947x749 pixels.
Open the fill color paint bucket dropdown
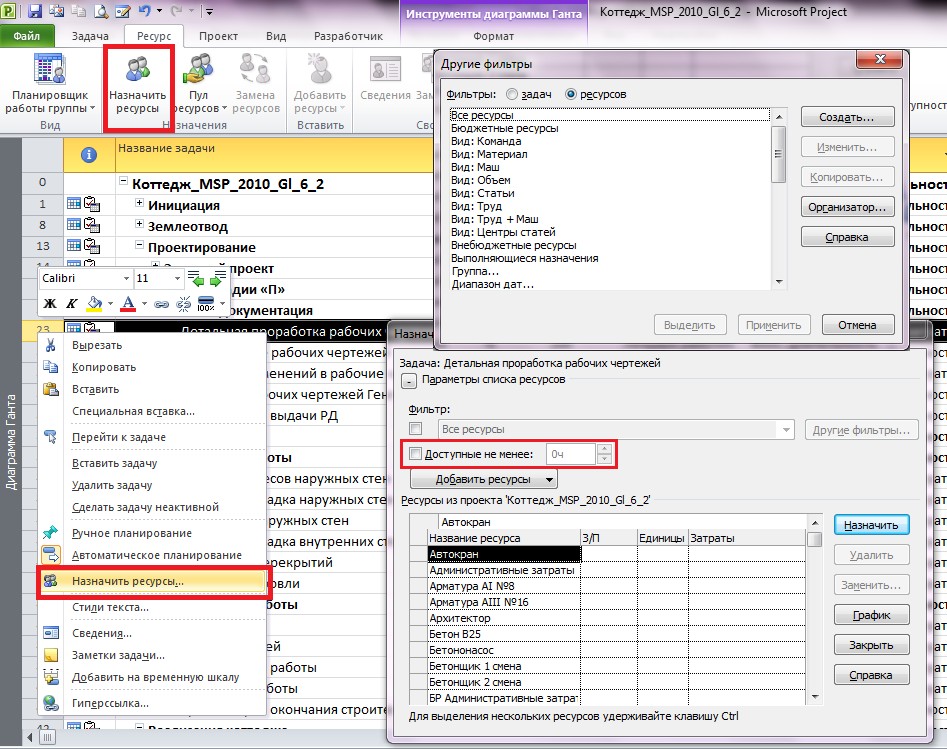pos(111,303)
